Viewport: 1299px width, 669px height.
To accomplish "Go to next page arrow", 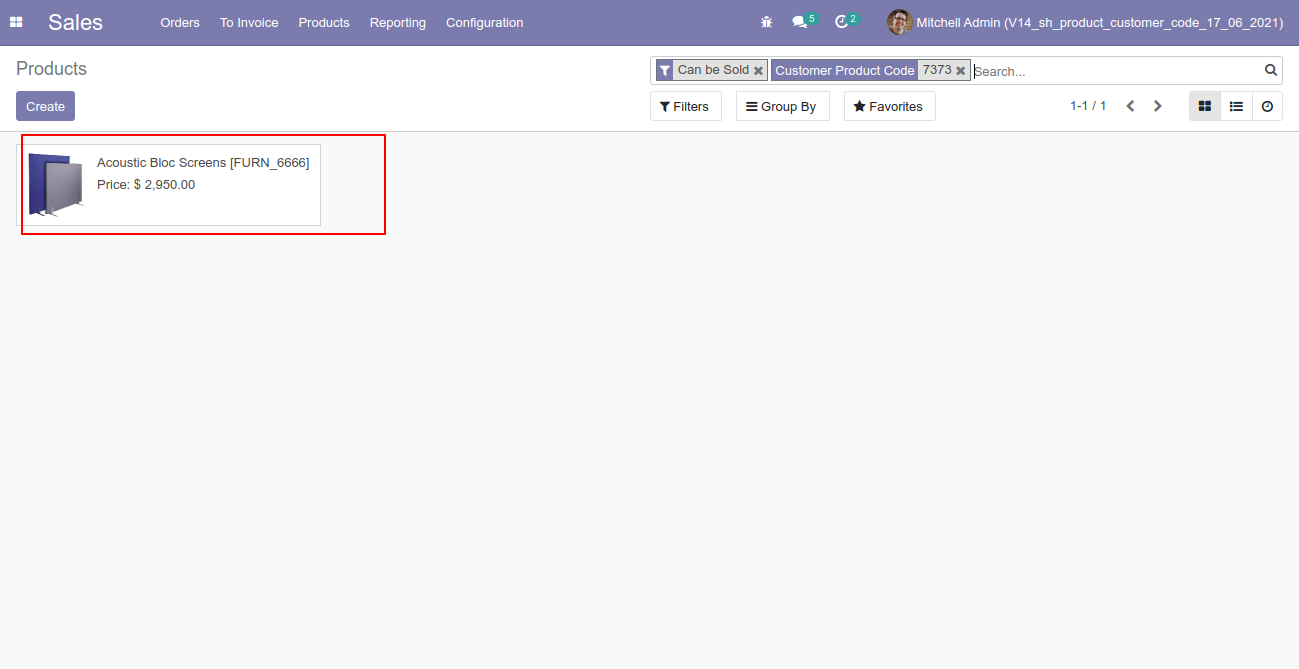I will pos(1158,106).
